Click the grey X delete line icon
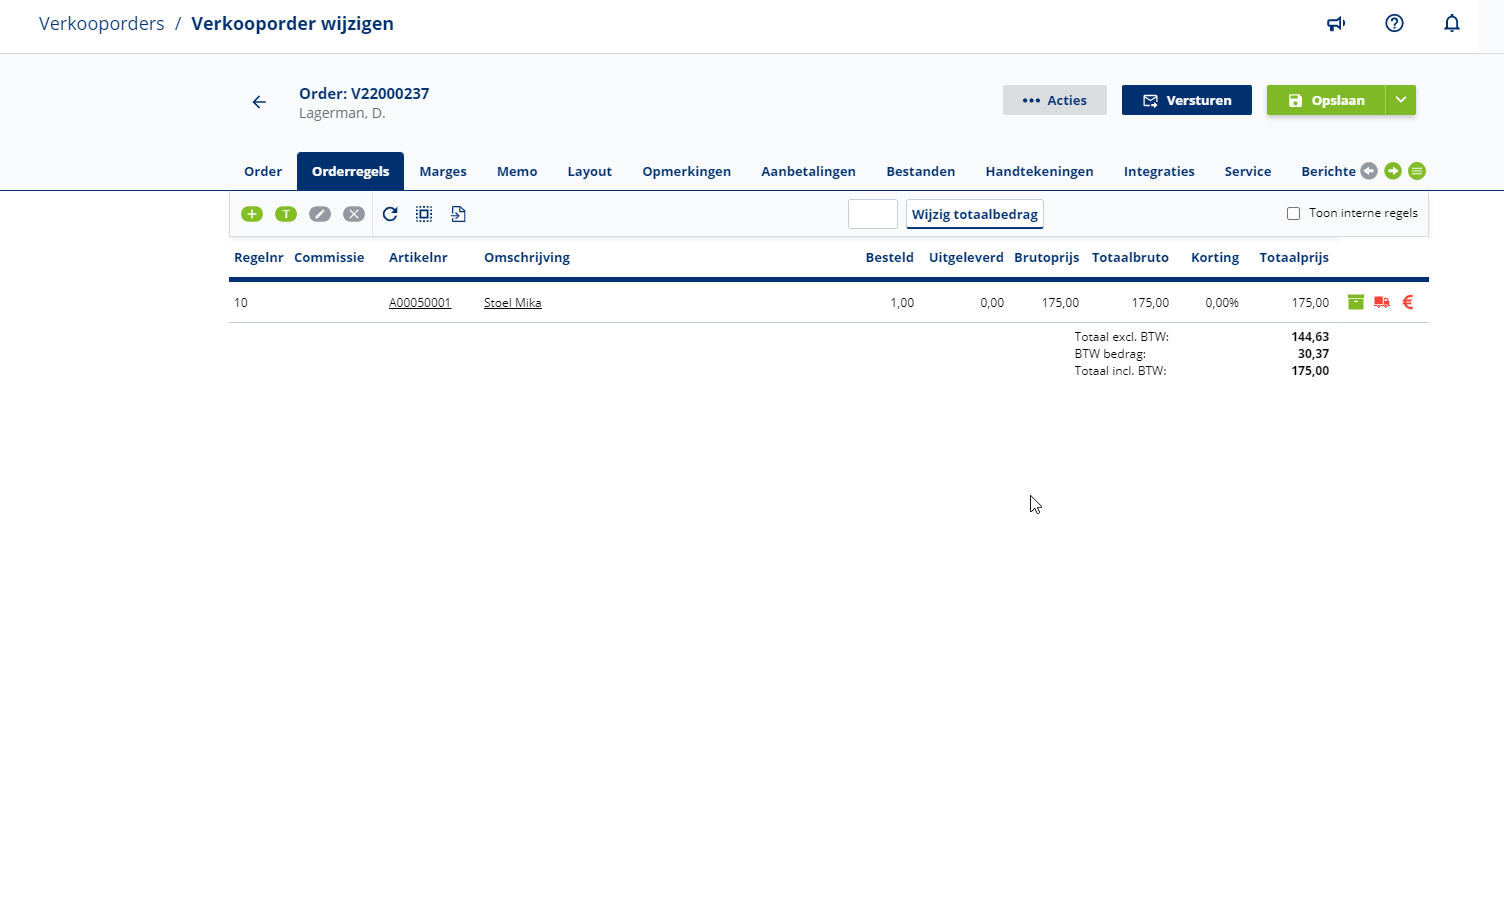This screenshot has width=1504, height=916. point(354,214)
